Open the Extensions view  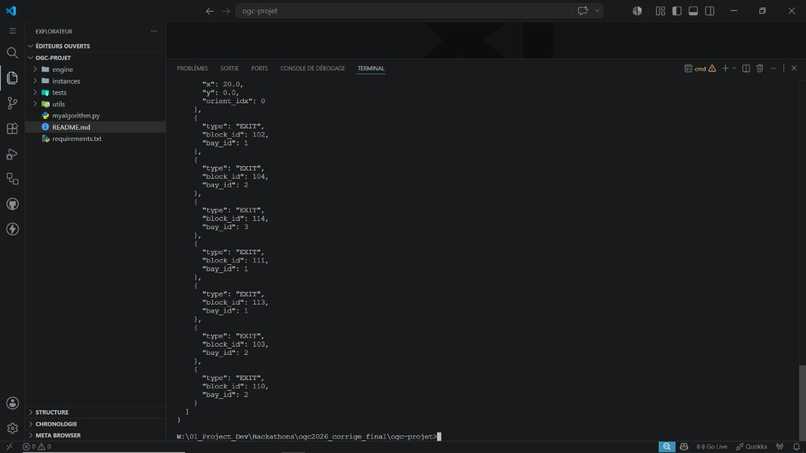tap(12, 129)
